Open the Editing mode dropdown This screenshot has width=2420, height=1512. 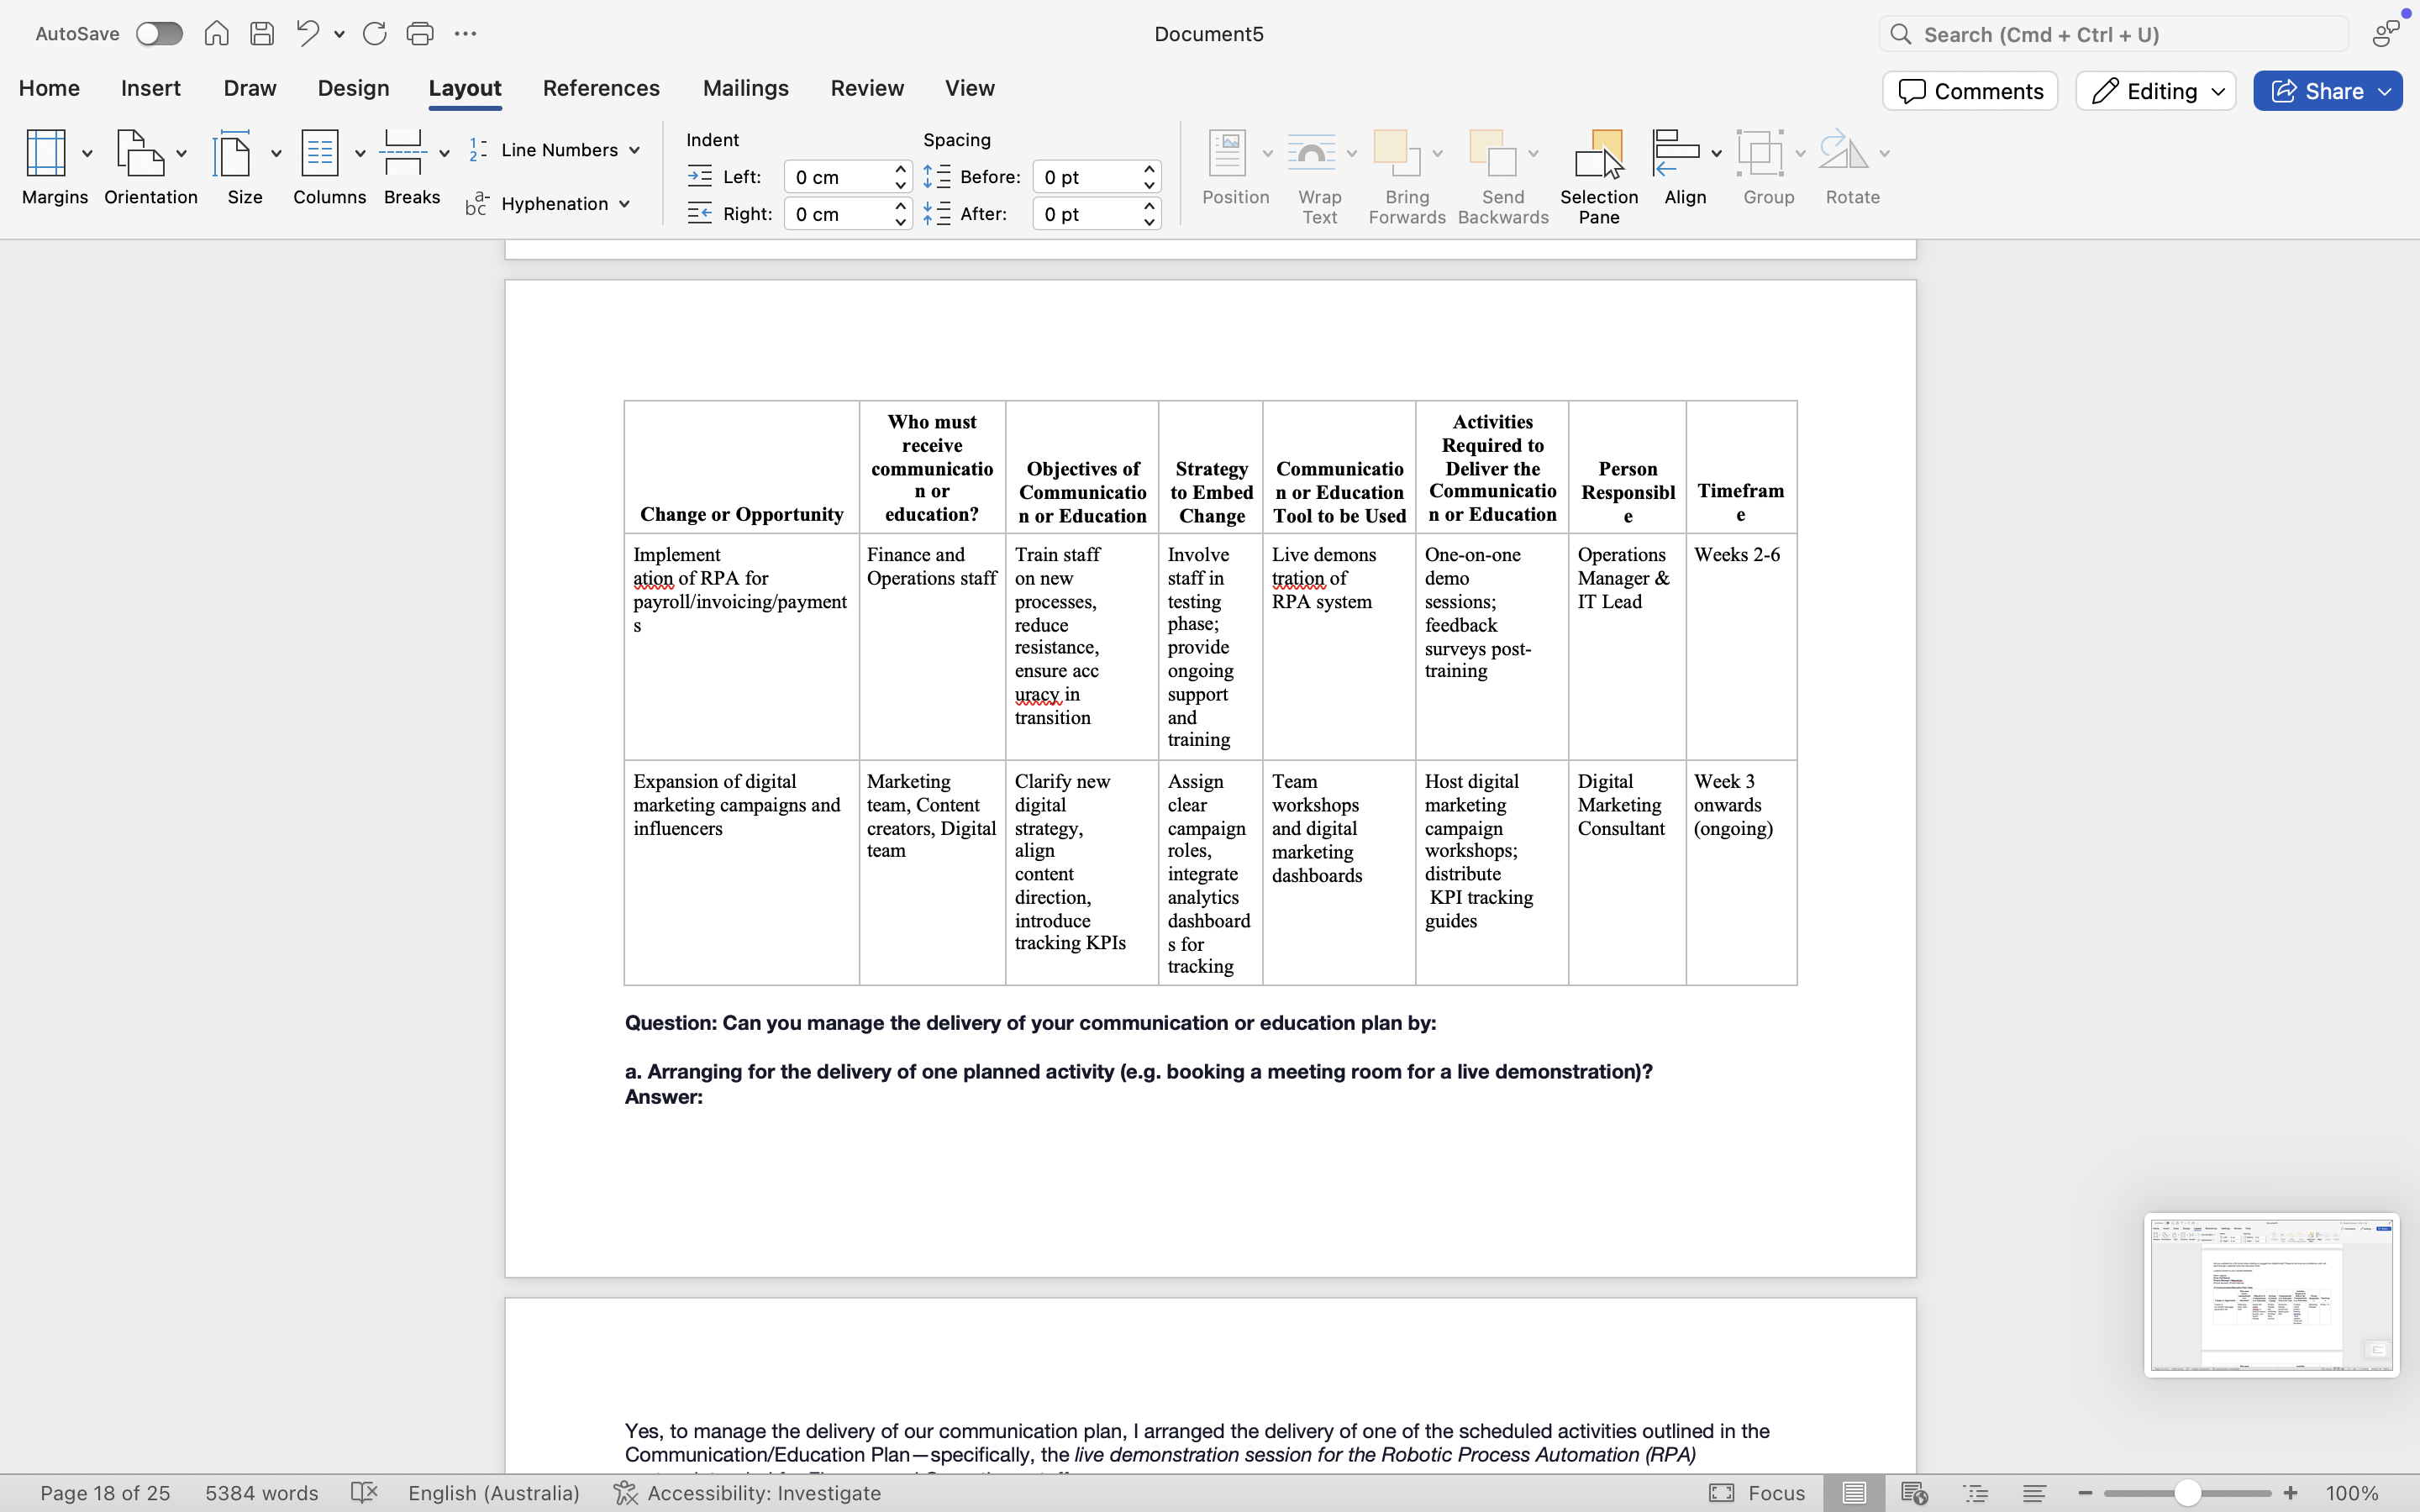(x=2155, y=91)
